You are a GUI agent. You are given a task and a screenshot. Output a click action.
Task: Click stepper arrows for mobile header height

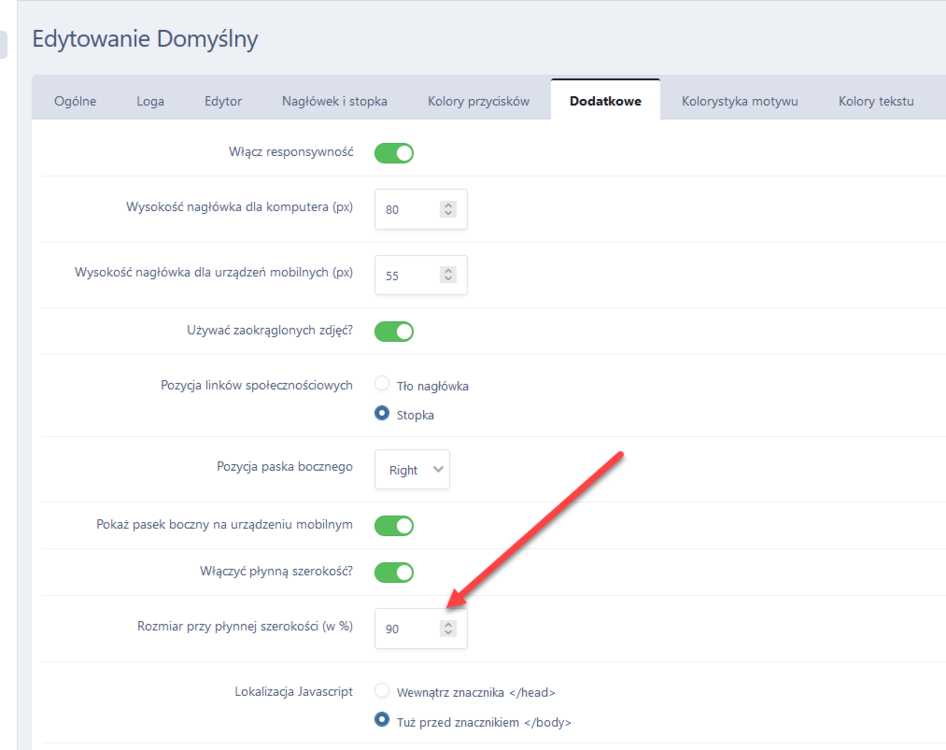[x=448, y=275]
